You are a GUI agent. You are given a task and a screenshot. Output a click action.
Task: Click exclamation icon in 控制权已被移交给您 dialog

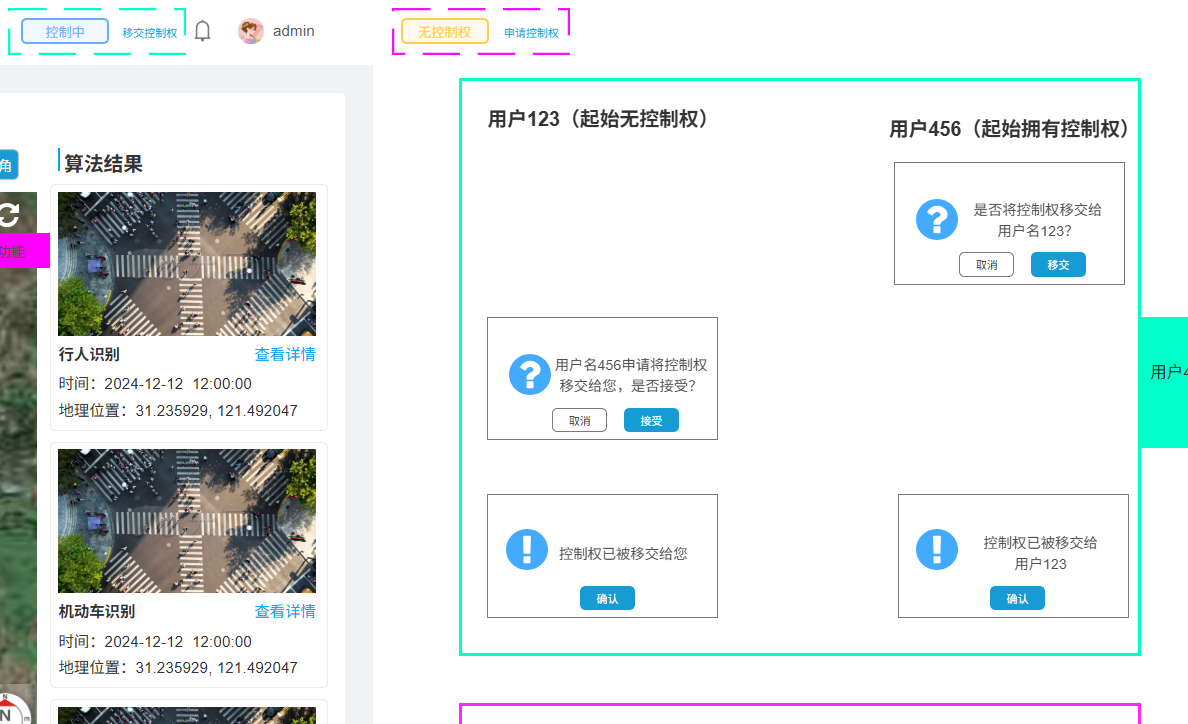point(527,549)
